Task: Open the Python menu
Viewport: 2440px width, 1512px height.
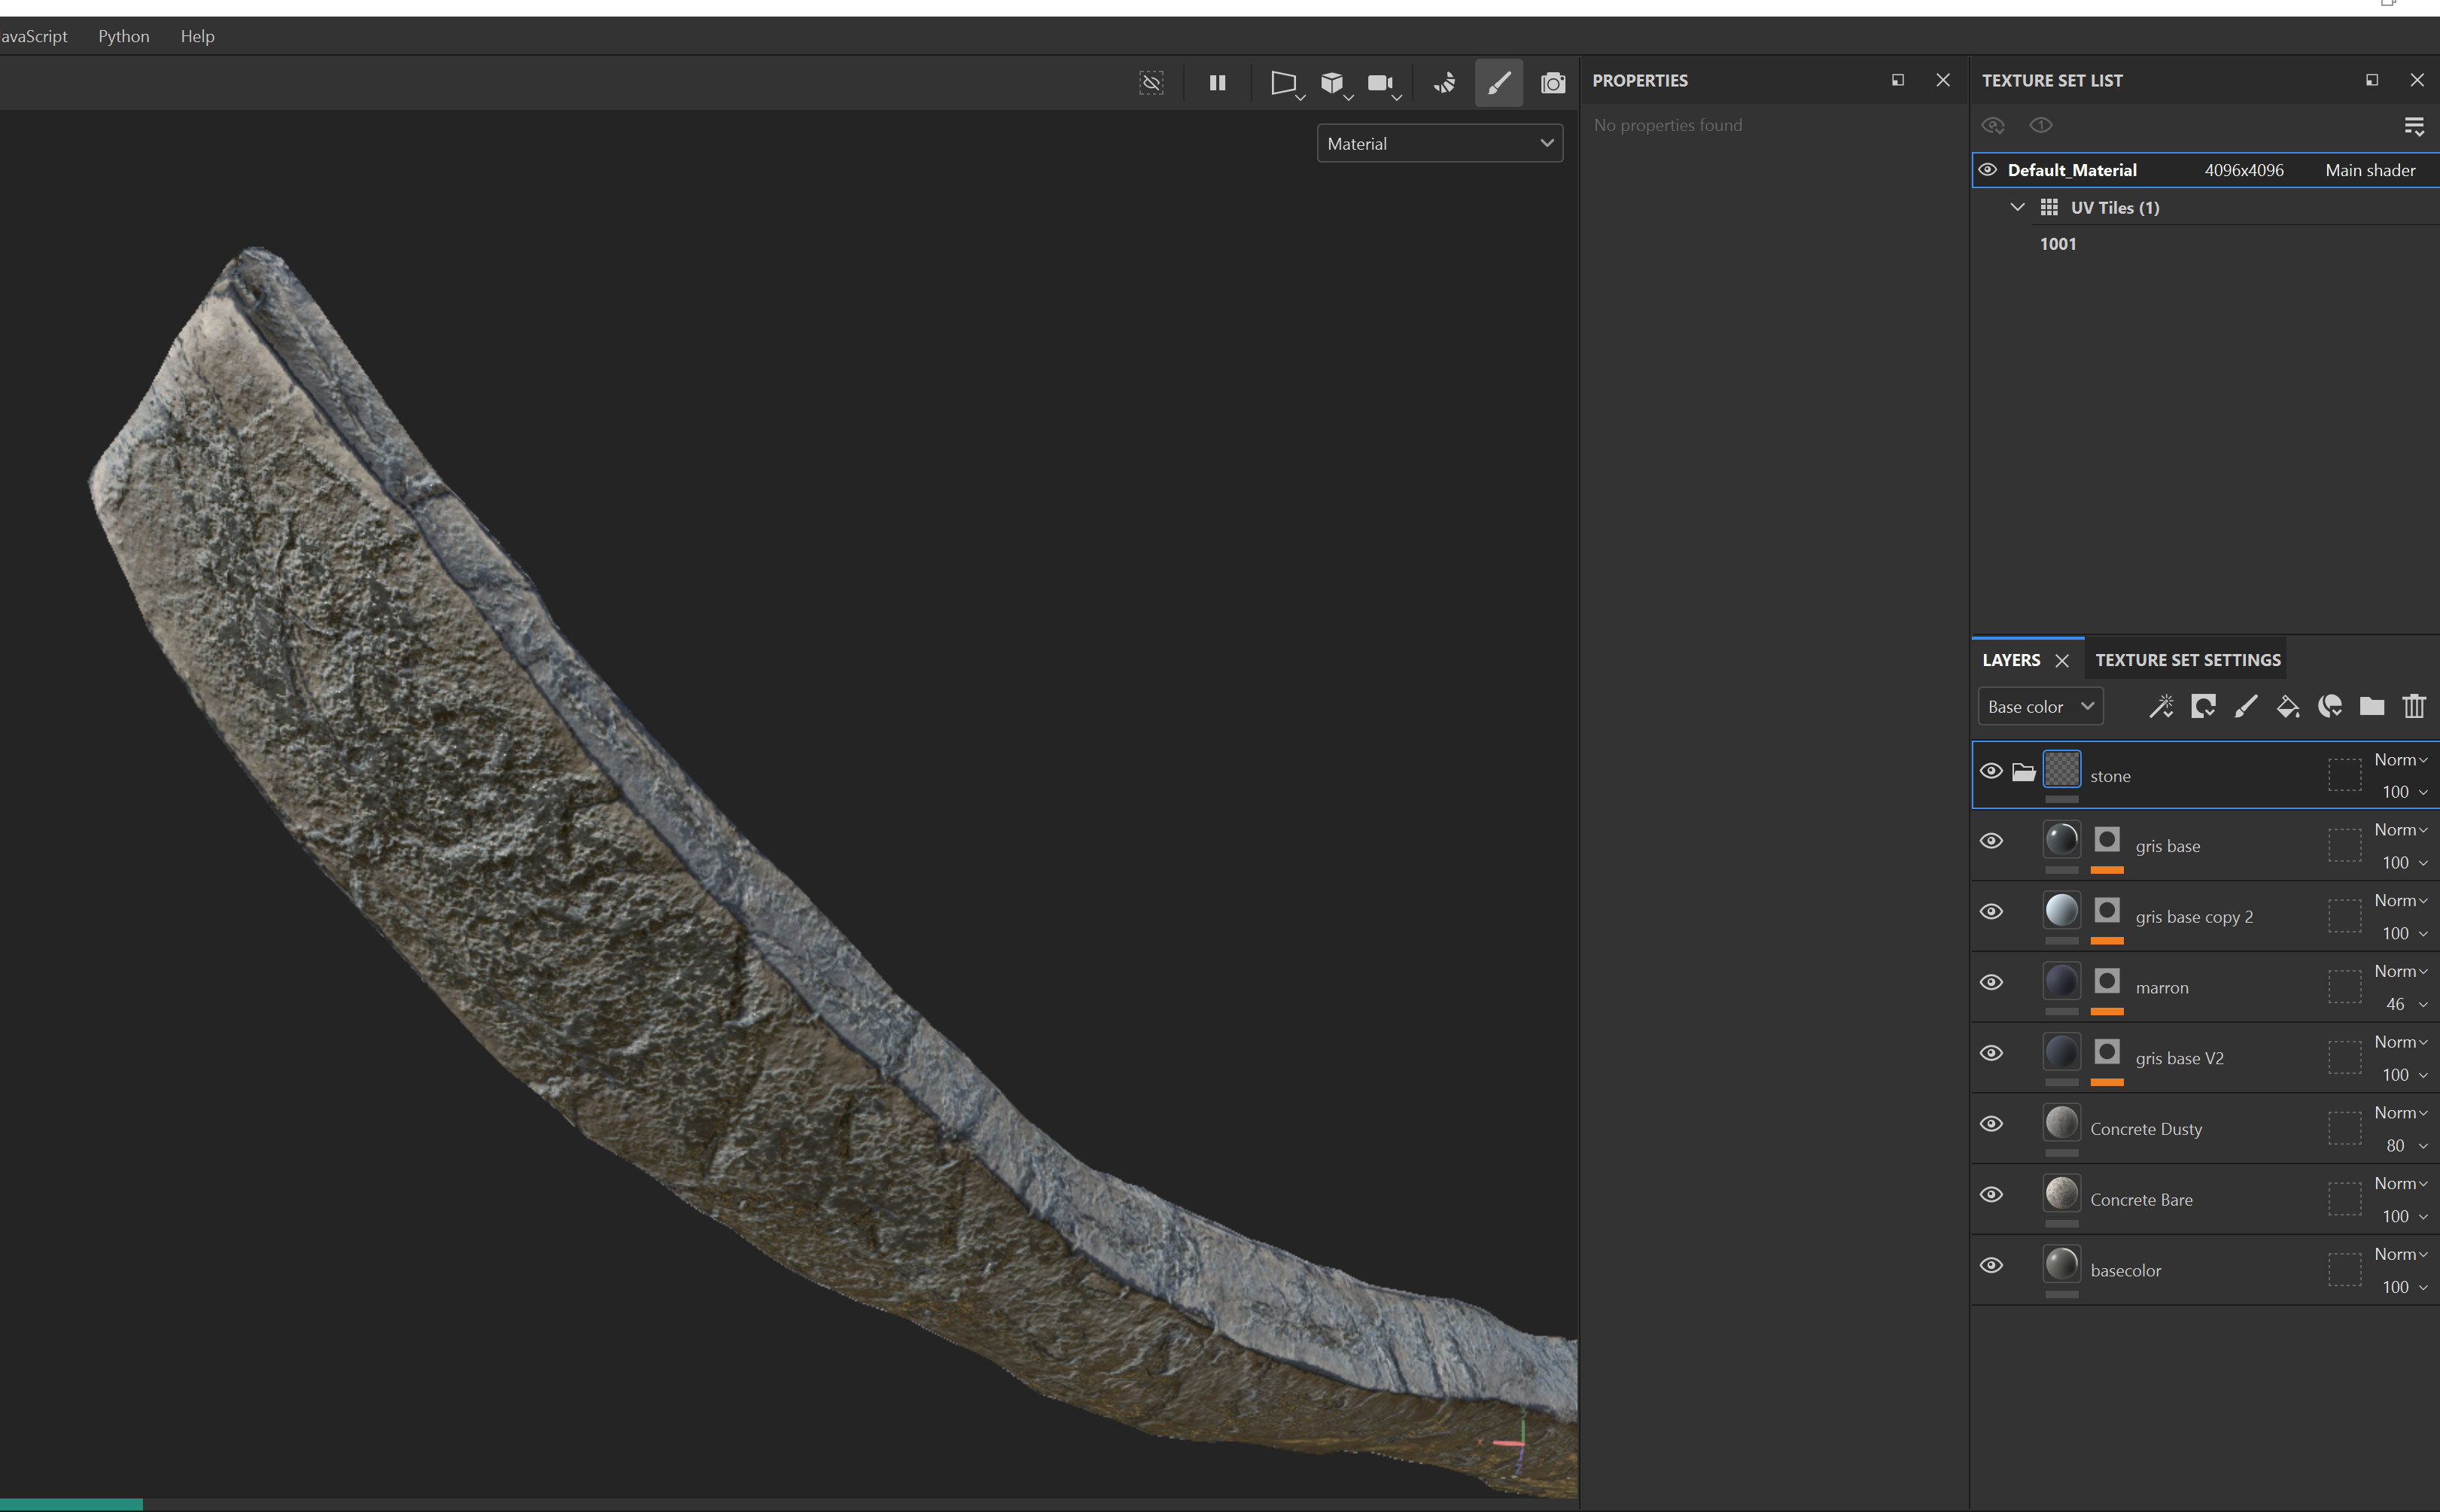Action: (124, 36)
